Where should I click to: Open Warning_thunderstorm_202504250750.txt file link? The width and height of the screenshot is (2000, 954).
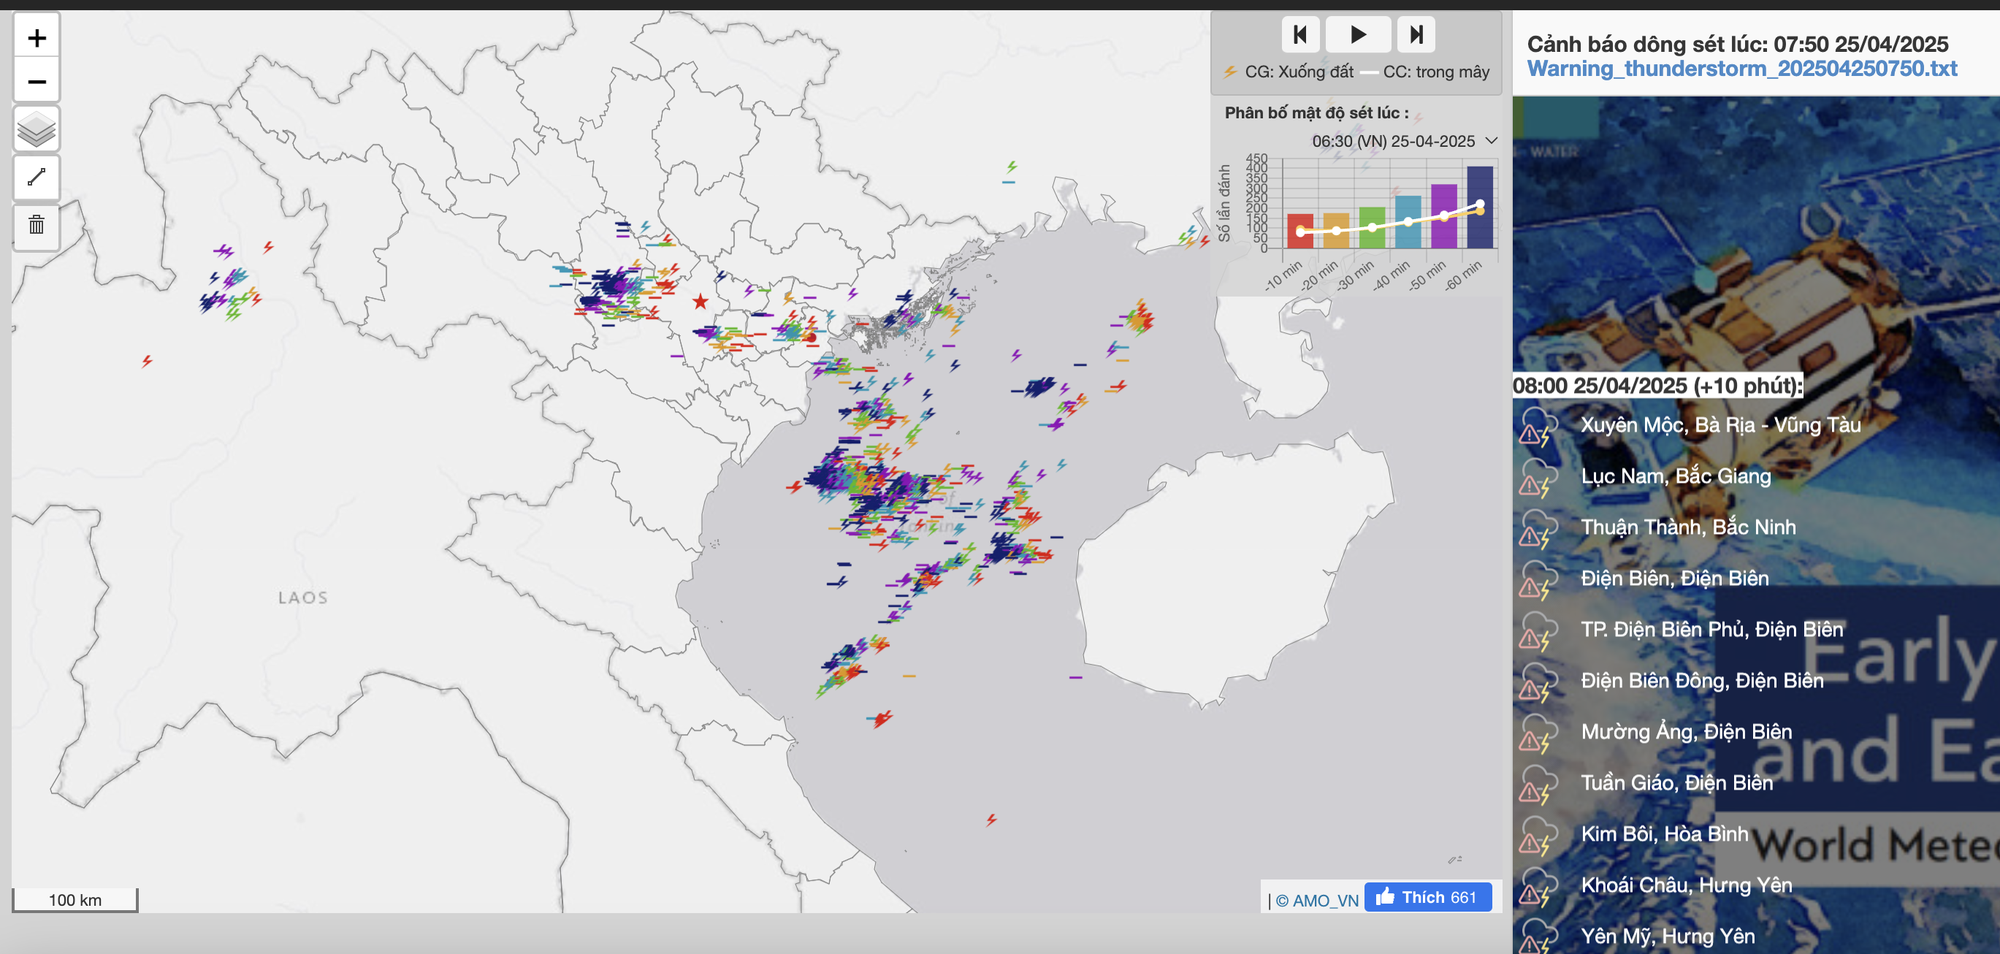point(1741,69)
